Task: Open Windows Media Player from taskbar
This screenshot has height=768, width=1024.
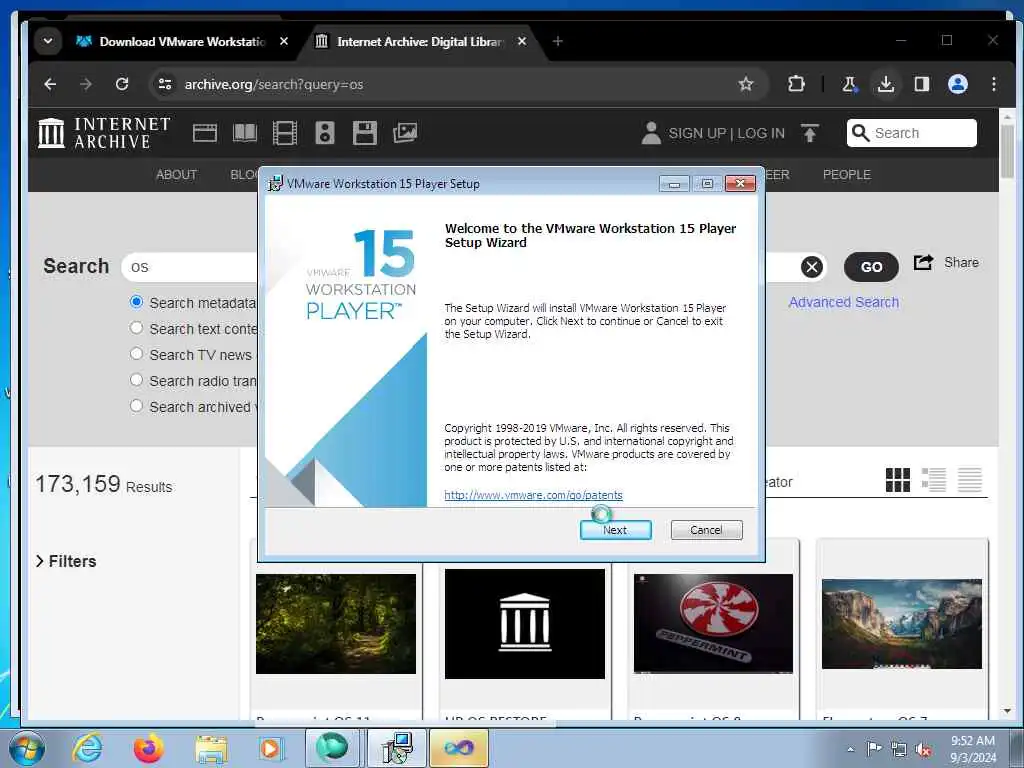Action: point(270,748)
